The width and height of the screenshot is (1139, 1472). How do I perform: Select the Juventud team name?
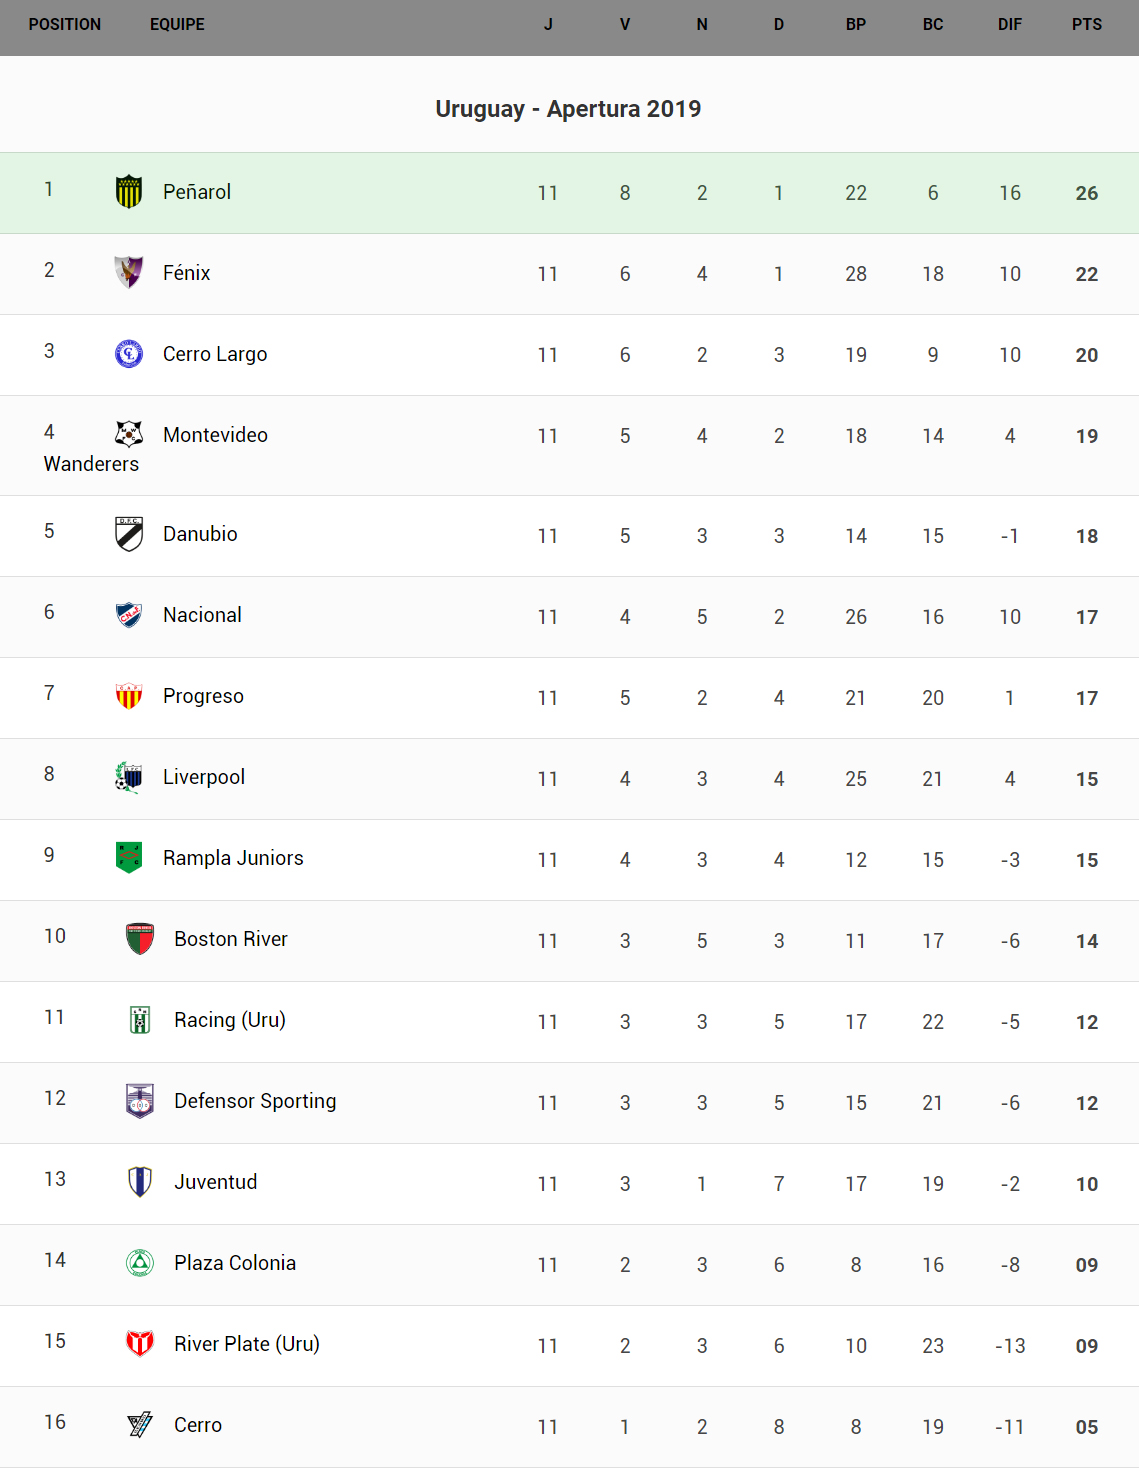tap(216, 1182)
